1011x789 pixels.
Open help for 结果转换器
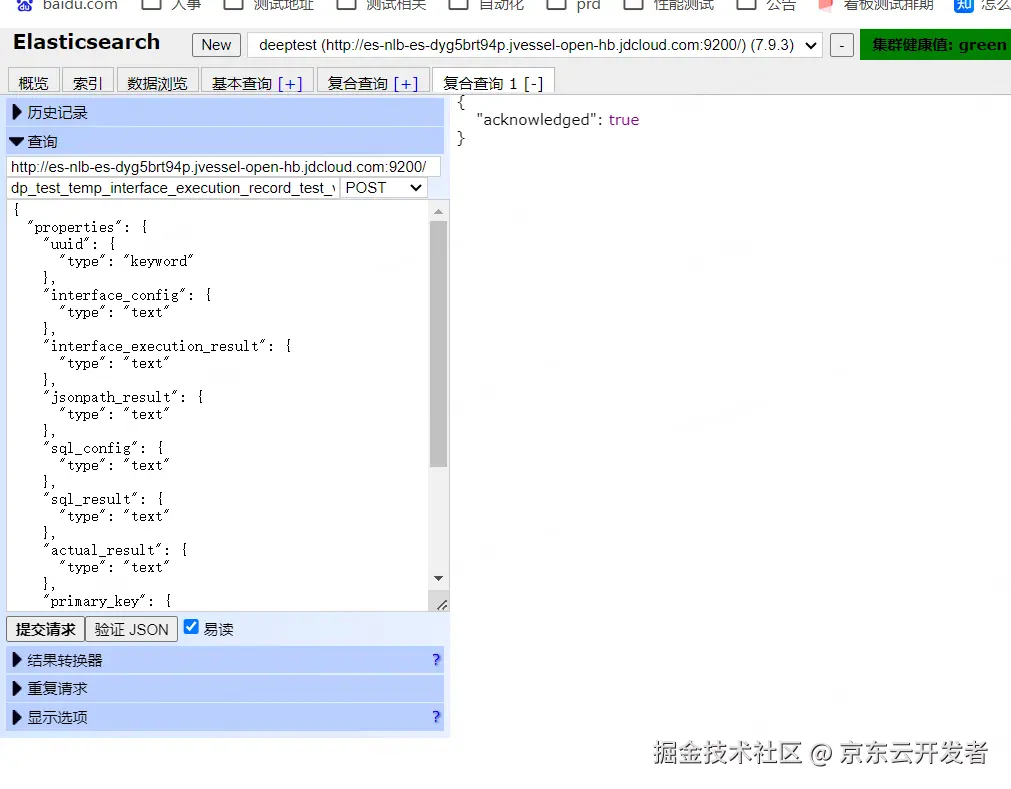[436, 660]
